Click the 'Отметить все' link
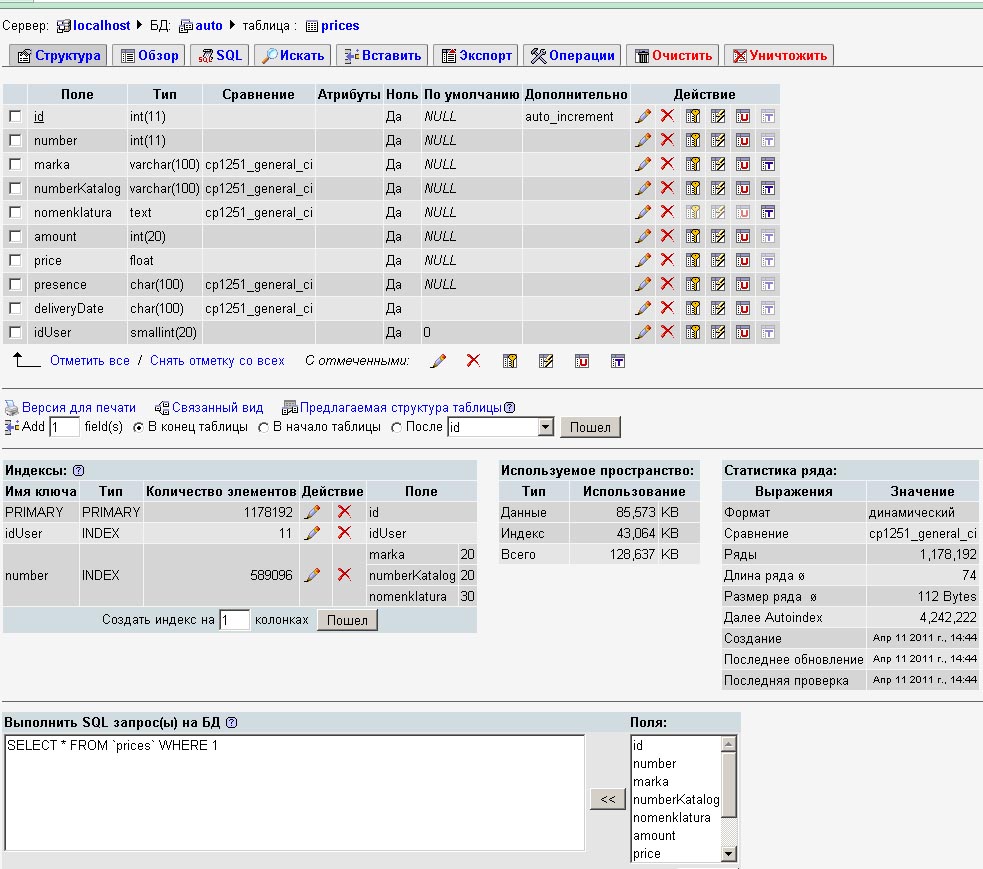This screenshot has height=869, width=983. click(x=90, y=361)
